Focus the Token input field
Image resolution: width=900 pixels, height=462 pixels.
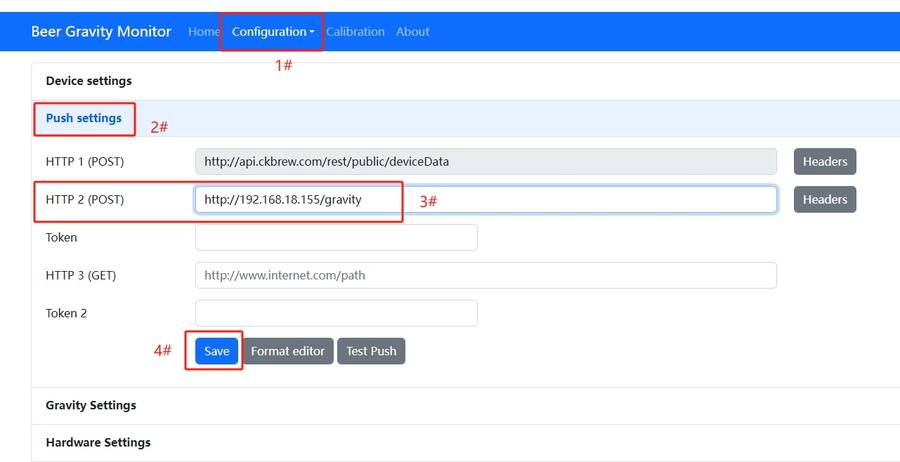[x=336, y=238]
